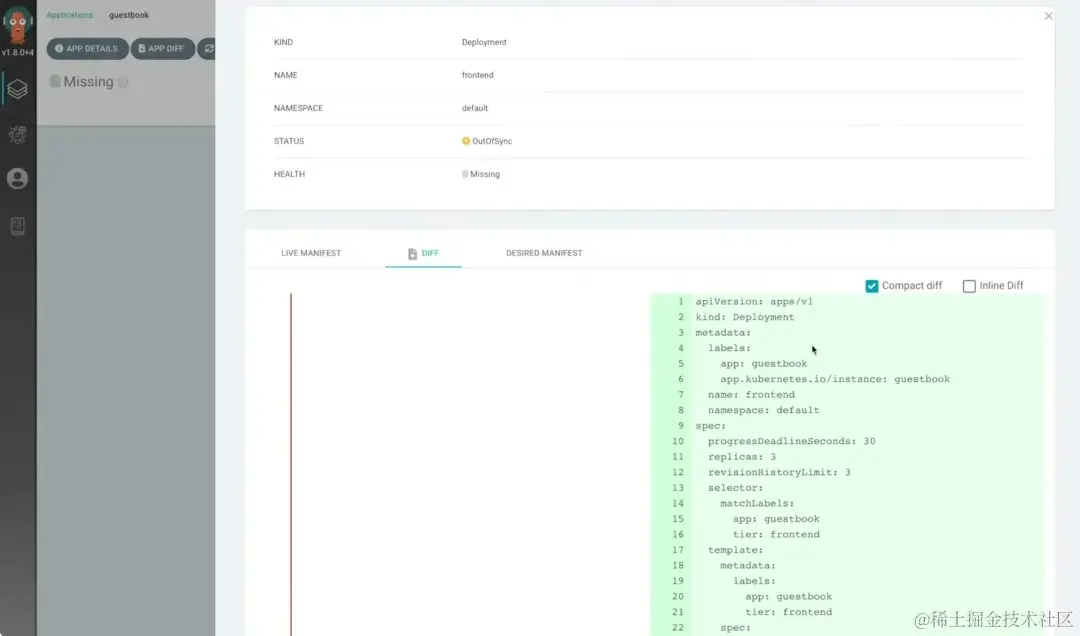
Task: Close the resource details panel
Action: (x=1048, y=16)
